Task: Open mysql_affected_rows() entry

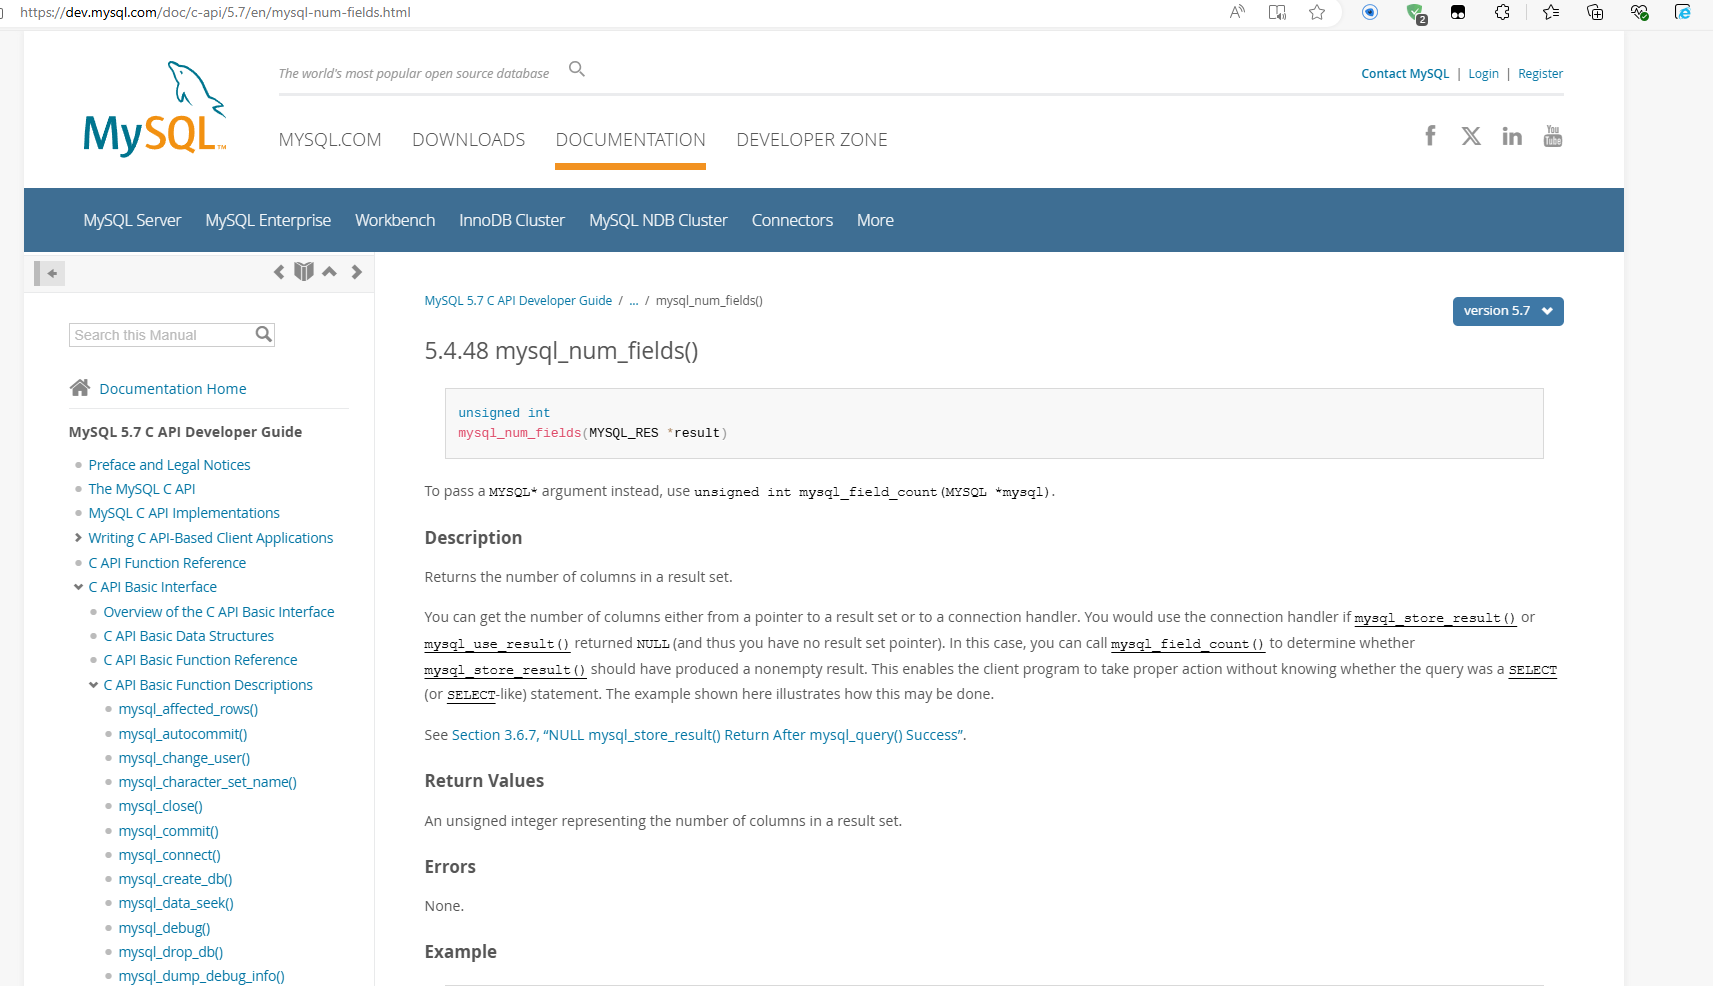Action: (x=188, y=709)
